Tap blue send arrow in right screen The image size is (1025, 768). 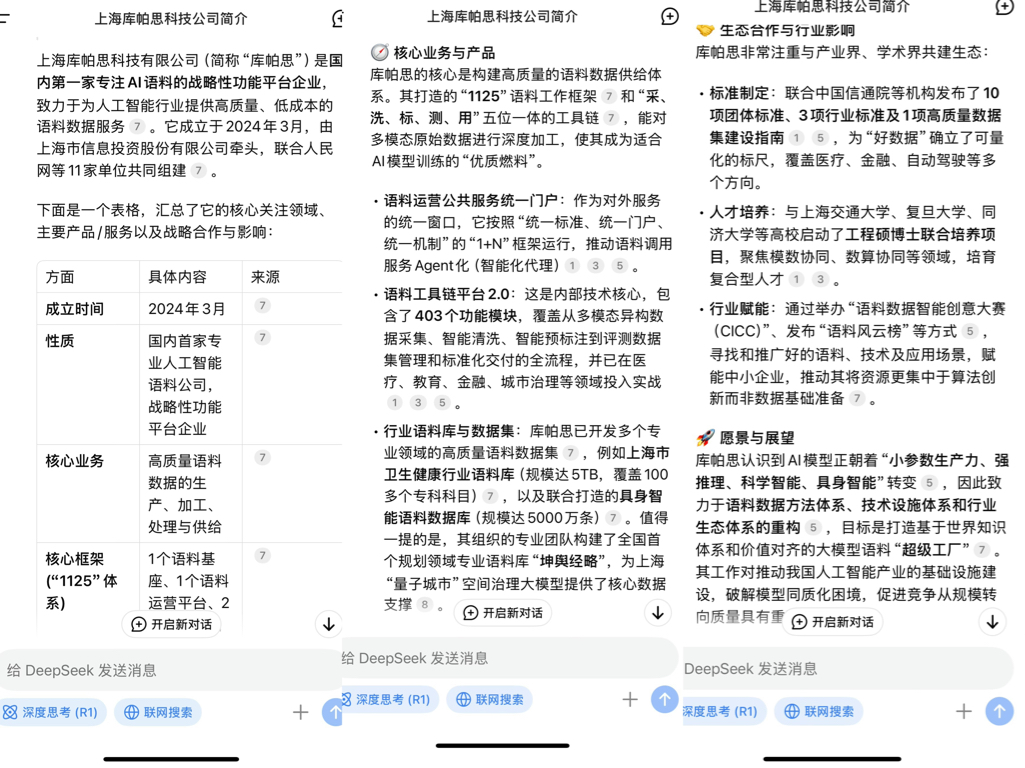(x=999, y=711)
